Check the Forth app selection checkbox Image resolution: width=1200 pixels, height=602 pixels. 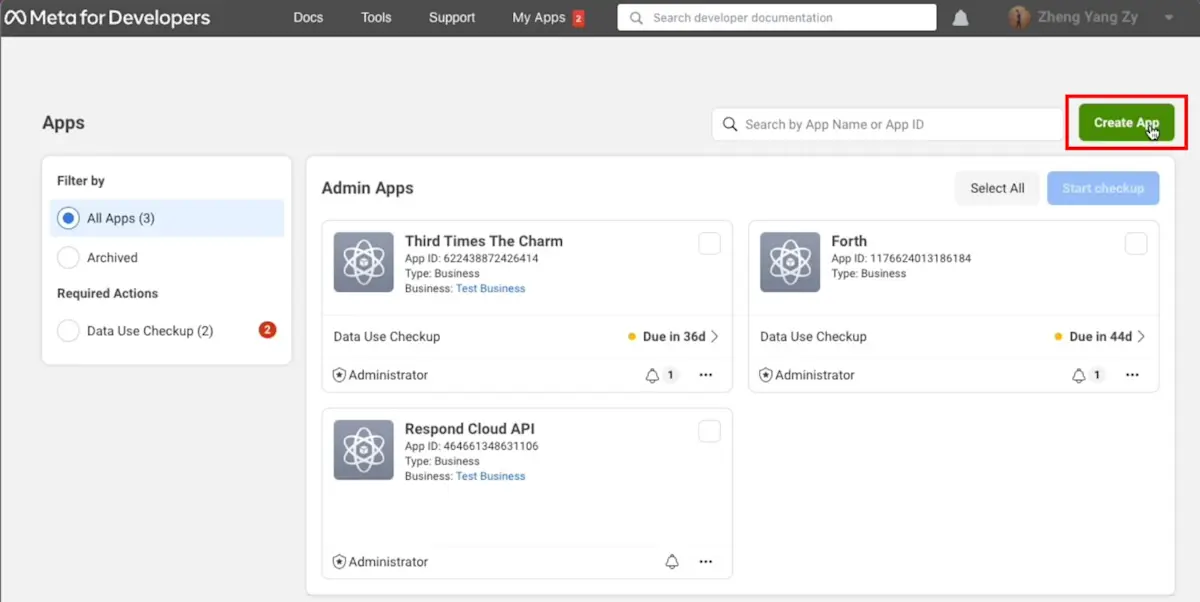[x=1136, y=243]
